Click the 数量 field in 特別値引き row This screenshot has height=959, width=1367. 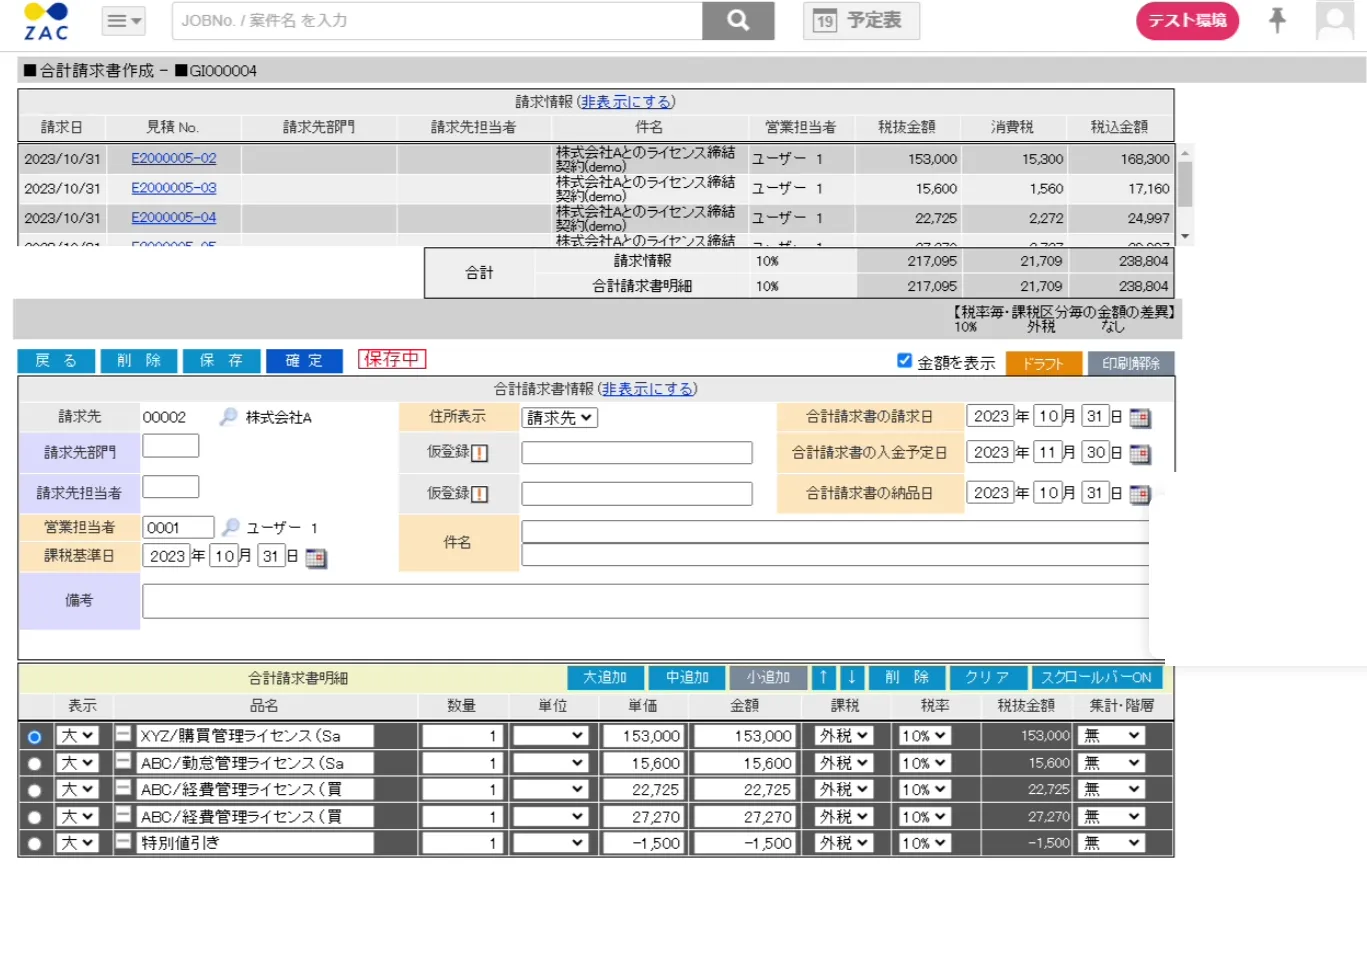pos(462,843)
